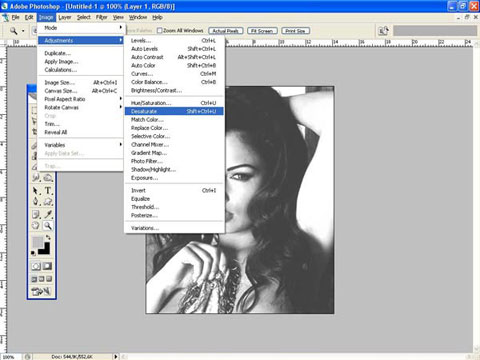The height and width of the screenshot is (360, 480).
Task: Open status bar document info arrow menu
Action: click(x=116, y=357)
